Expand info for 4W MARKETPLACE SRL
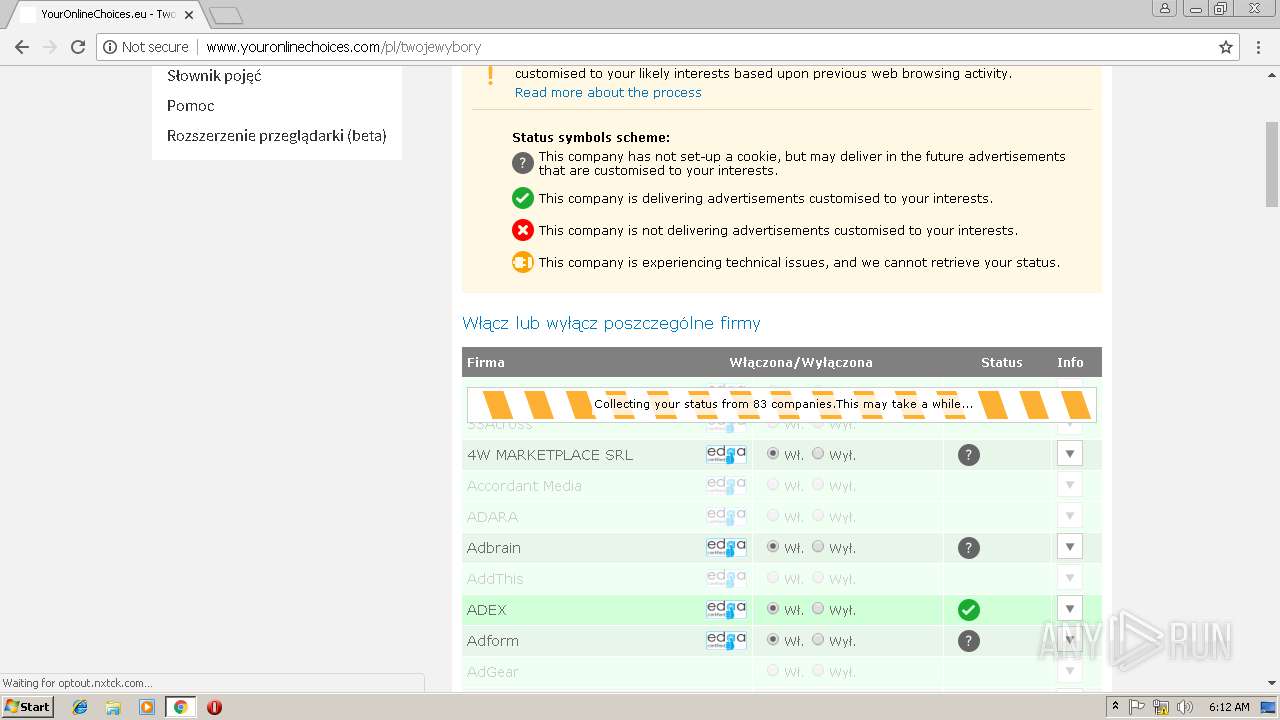 1069,454
